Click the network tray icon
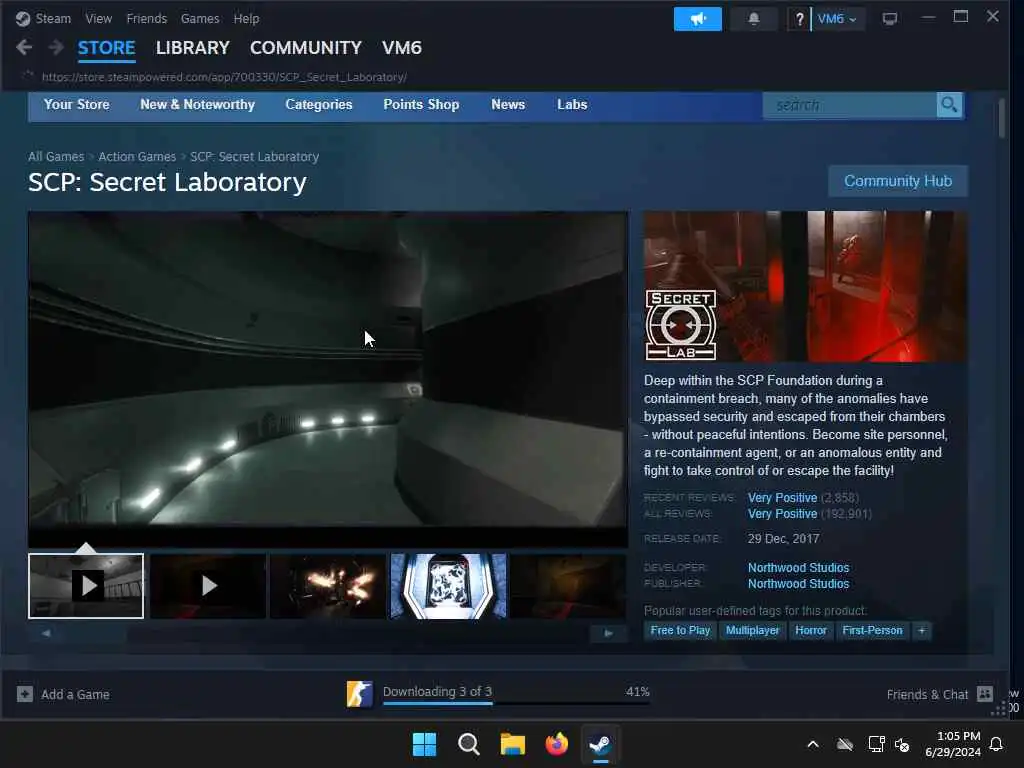This screenshot has width=1024, height=768. click(x=876, y=744)
